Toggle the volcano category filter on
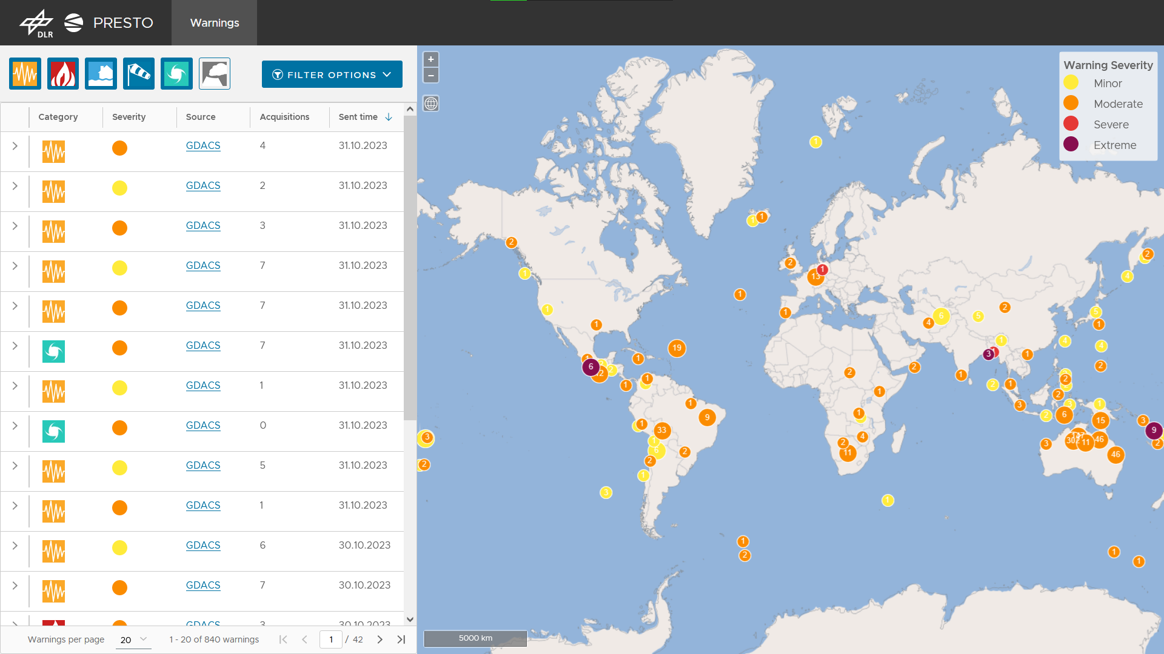 pos(214,73)
